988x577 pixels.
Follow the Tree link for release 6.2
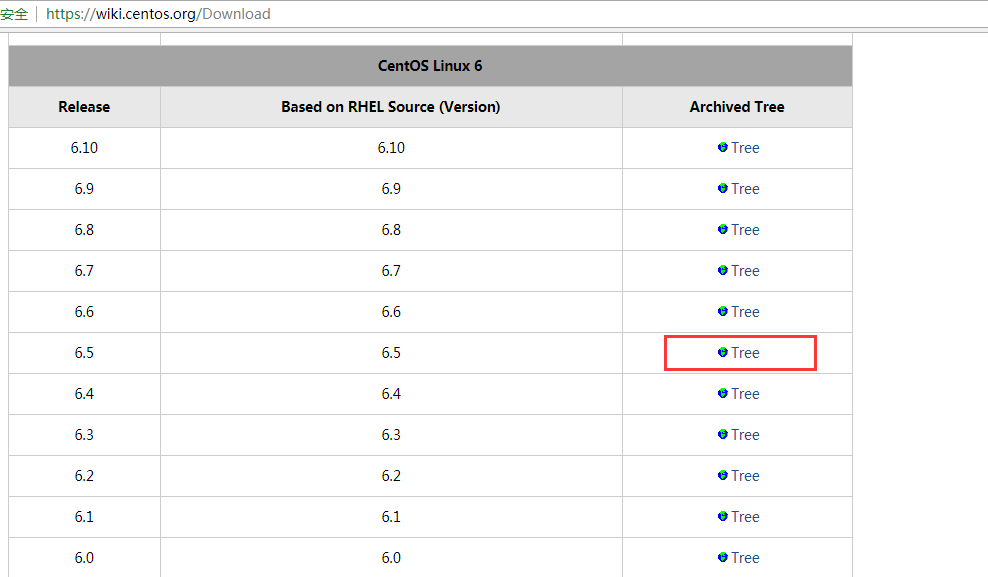tap(745, 476)
